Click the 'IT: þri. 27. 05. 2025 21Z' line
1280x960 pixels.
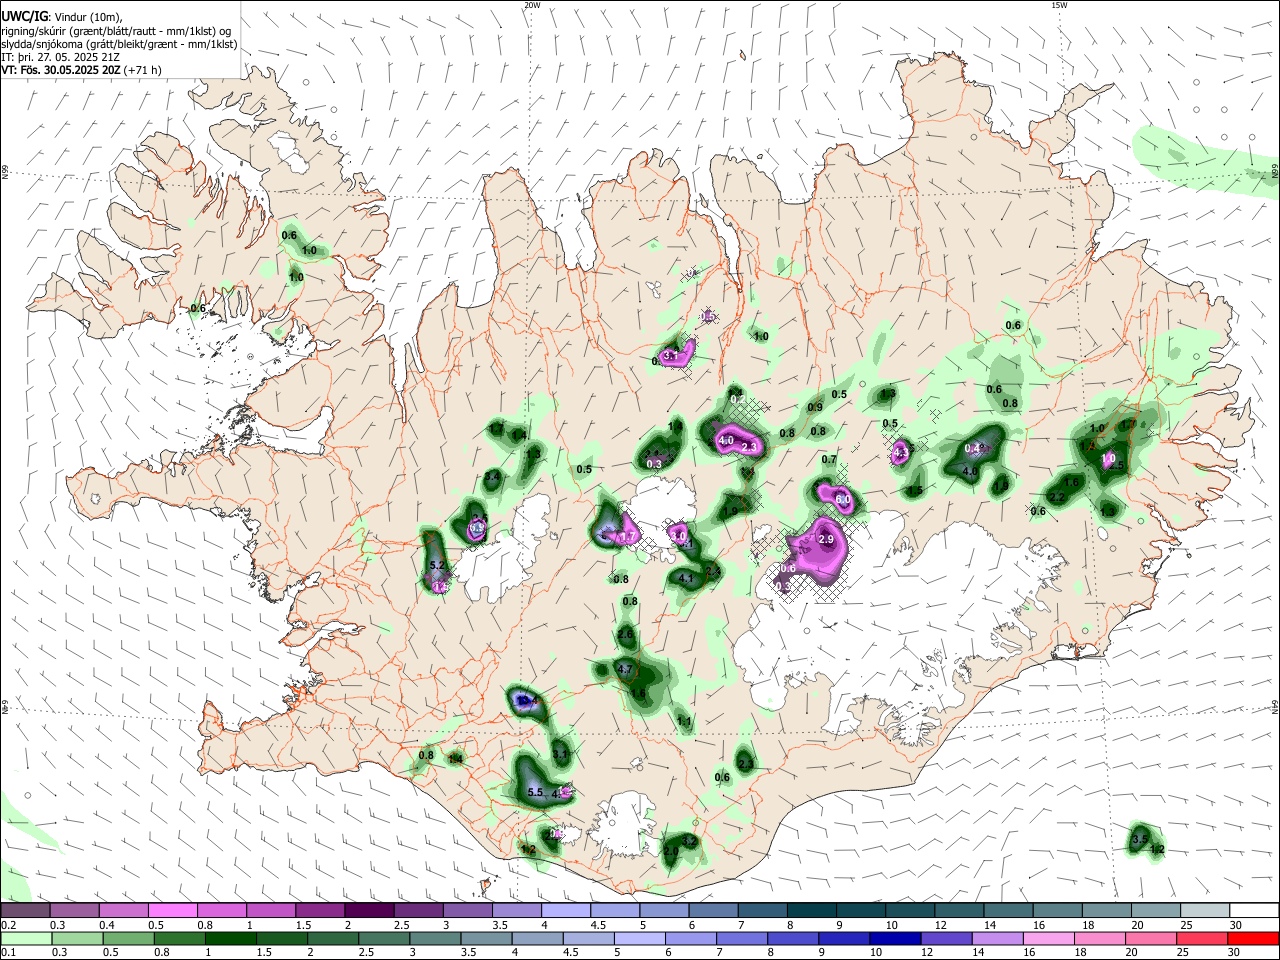58,57
